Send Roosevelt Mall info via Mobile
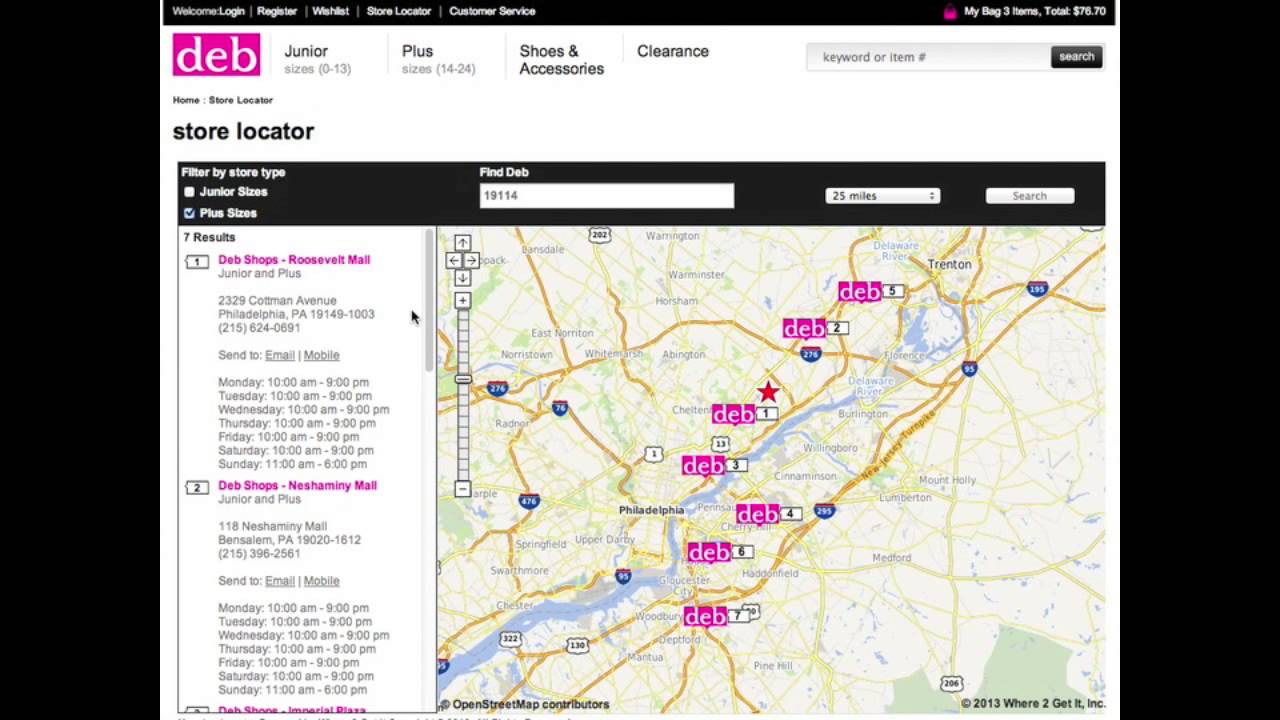Viewport: 1280px width, 720px height. tap(321, 355)
